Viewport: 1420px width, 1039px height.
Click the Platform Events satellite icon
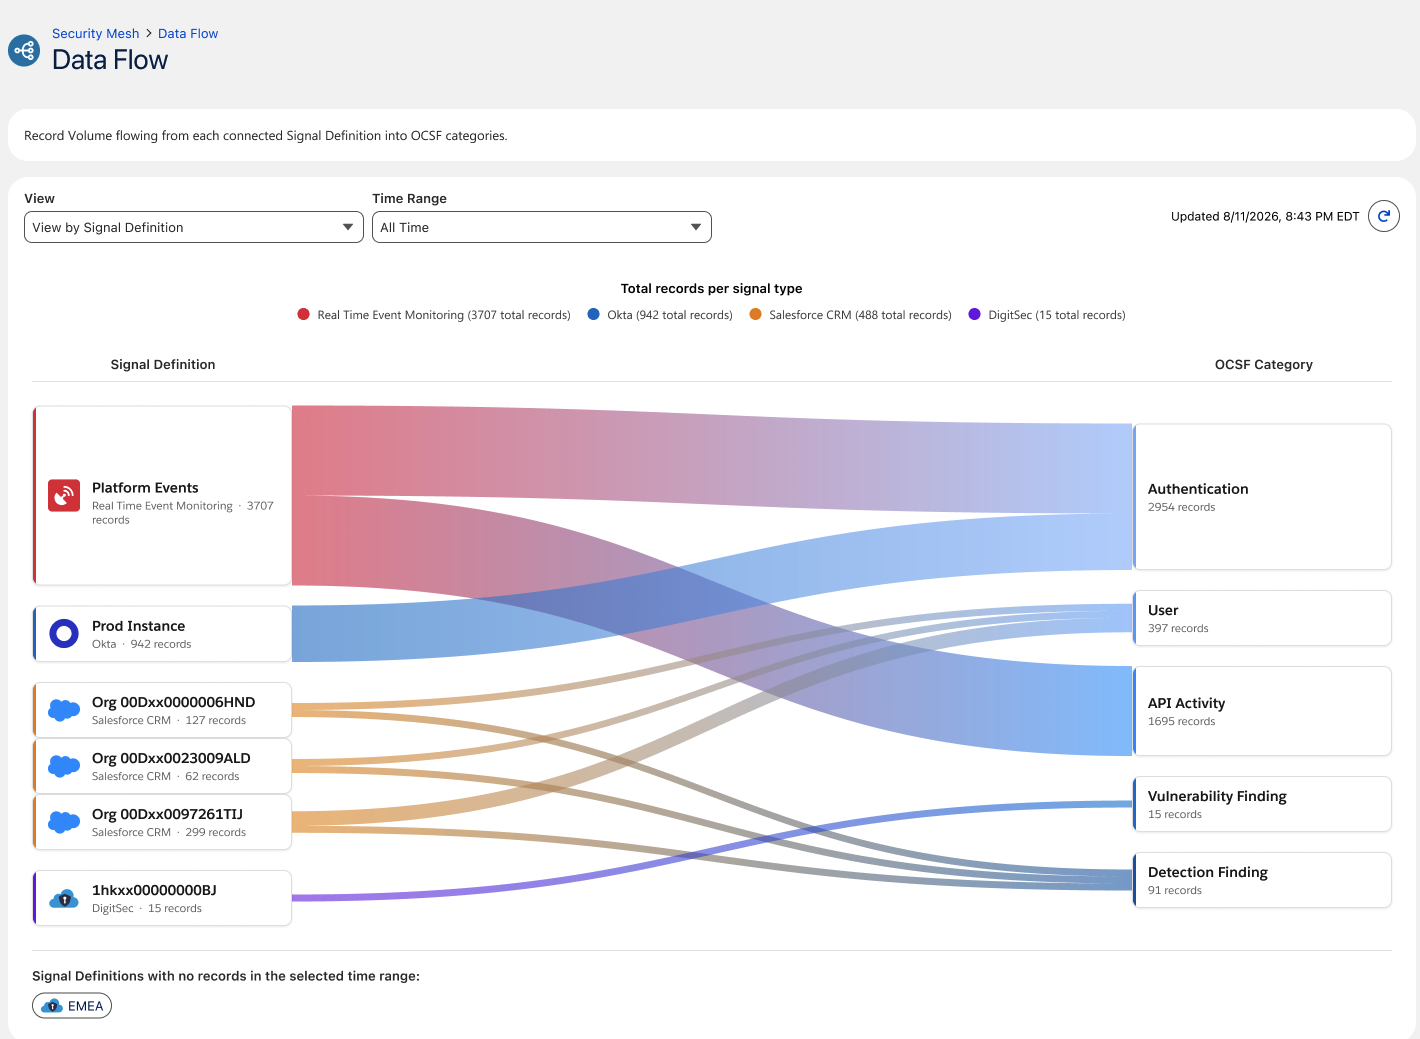pos(64,496)
